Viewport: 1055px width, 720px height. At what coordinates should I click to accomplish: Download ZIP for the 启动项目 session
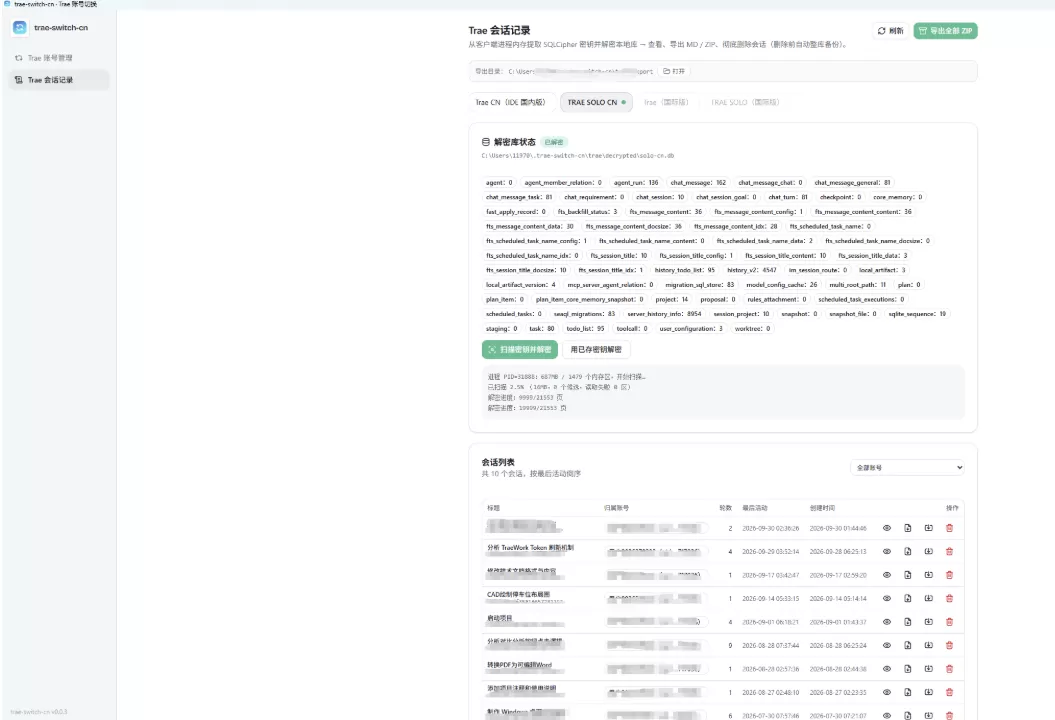click(x=929, y=622)
